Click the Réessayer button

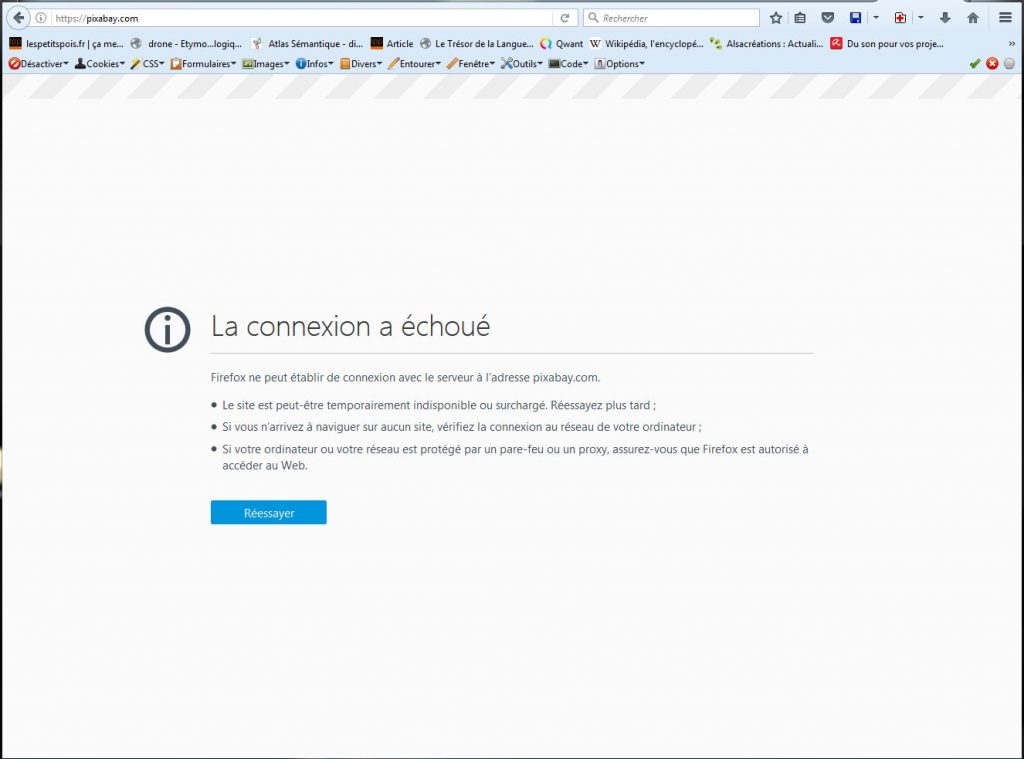268,513
